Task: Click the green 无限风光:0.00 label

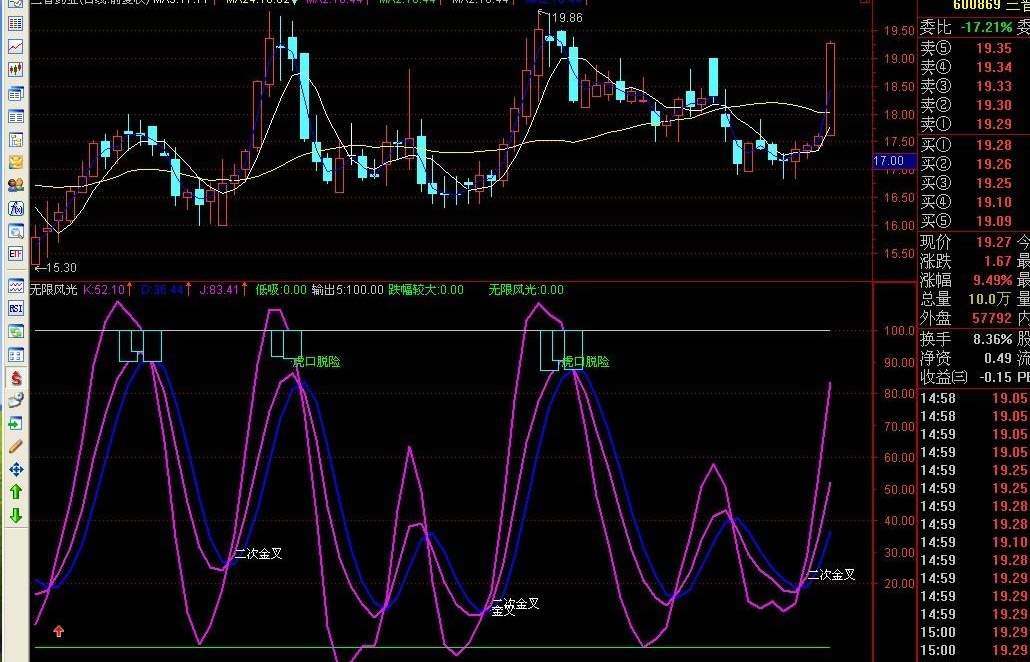Action: pos(526,290)
